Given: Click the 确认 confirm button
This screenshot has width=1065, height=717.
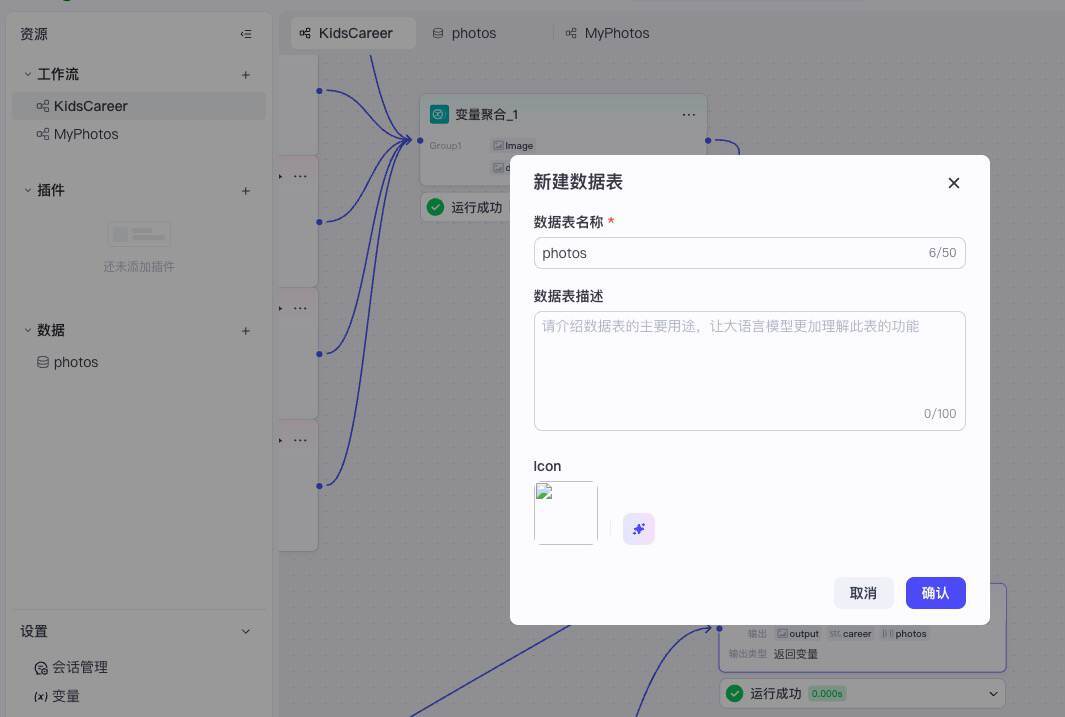Looking at the screenshot, I should pyautogui.click(x=935, y=592).
